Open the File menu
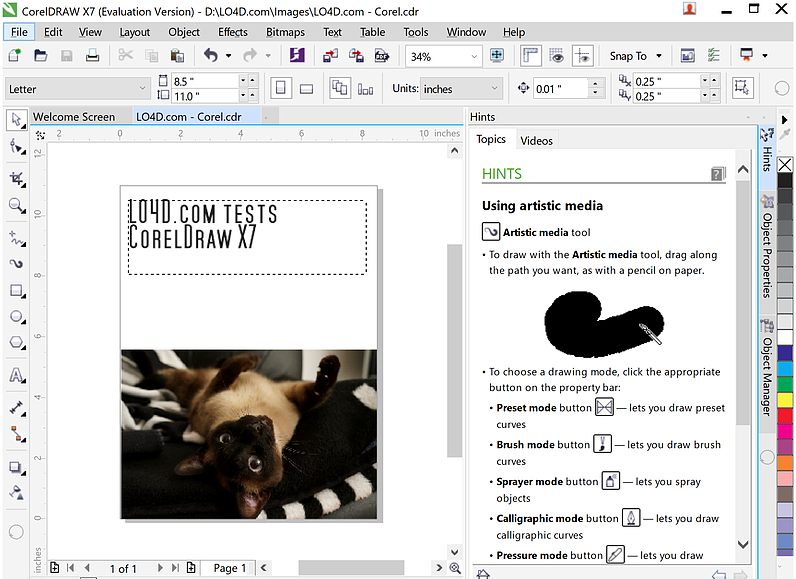 [x=19, y=32]
